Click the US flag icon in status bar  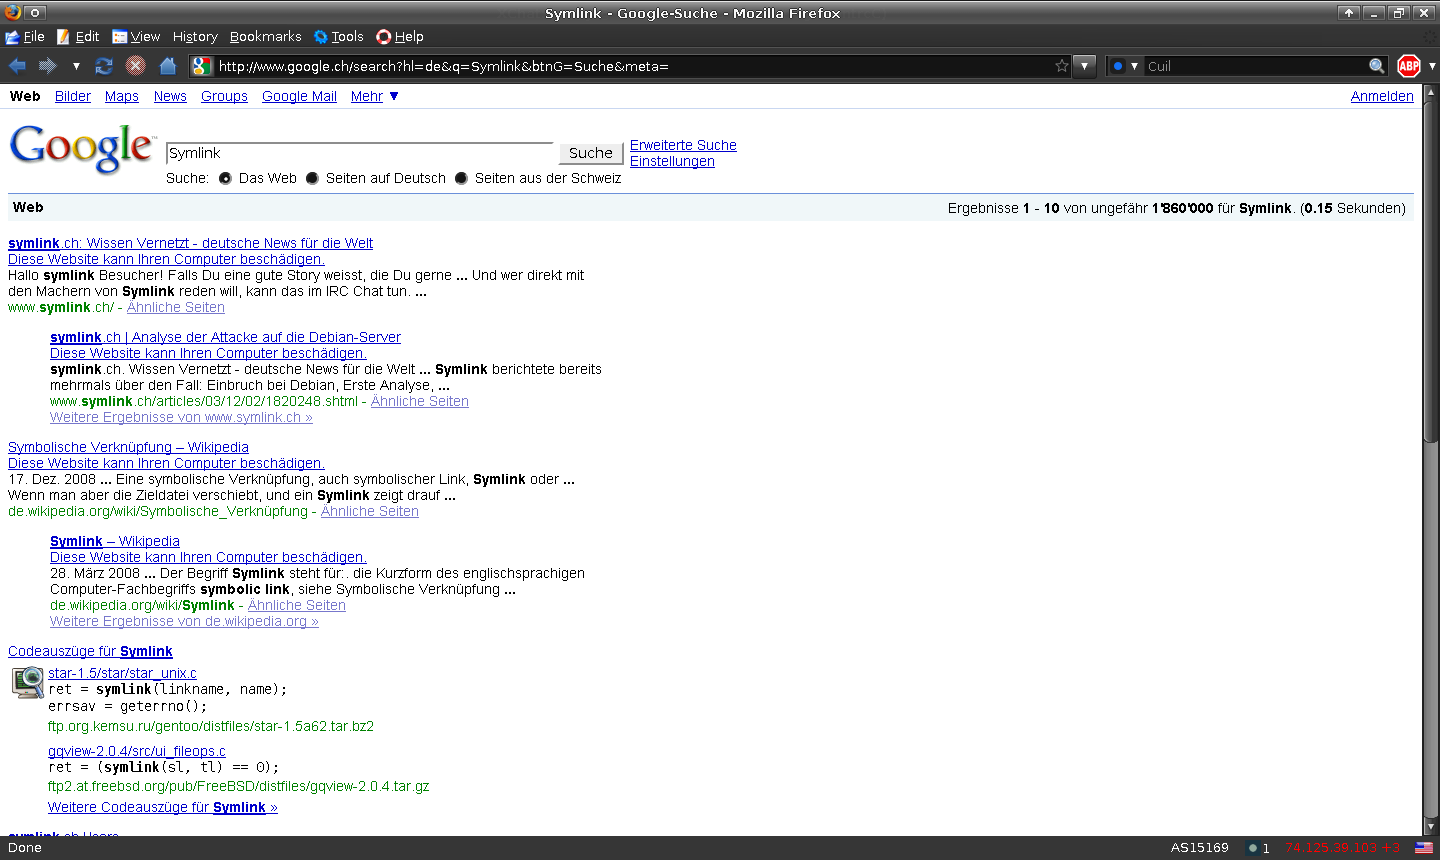[x=1424, y=847]
